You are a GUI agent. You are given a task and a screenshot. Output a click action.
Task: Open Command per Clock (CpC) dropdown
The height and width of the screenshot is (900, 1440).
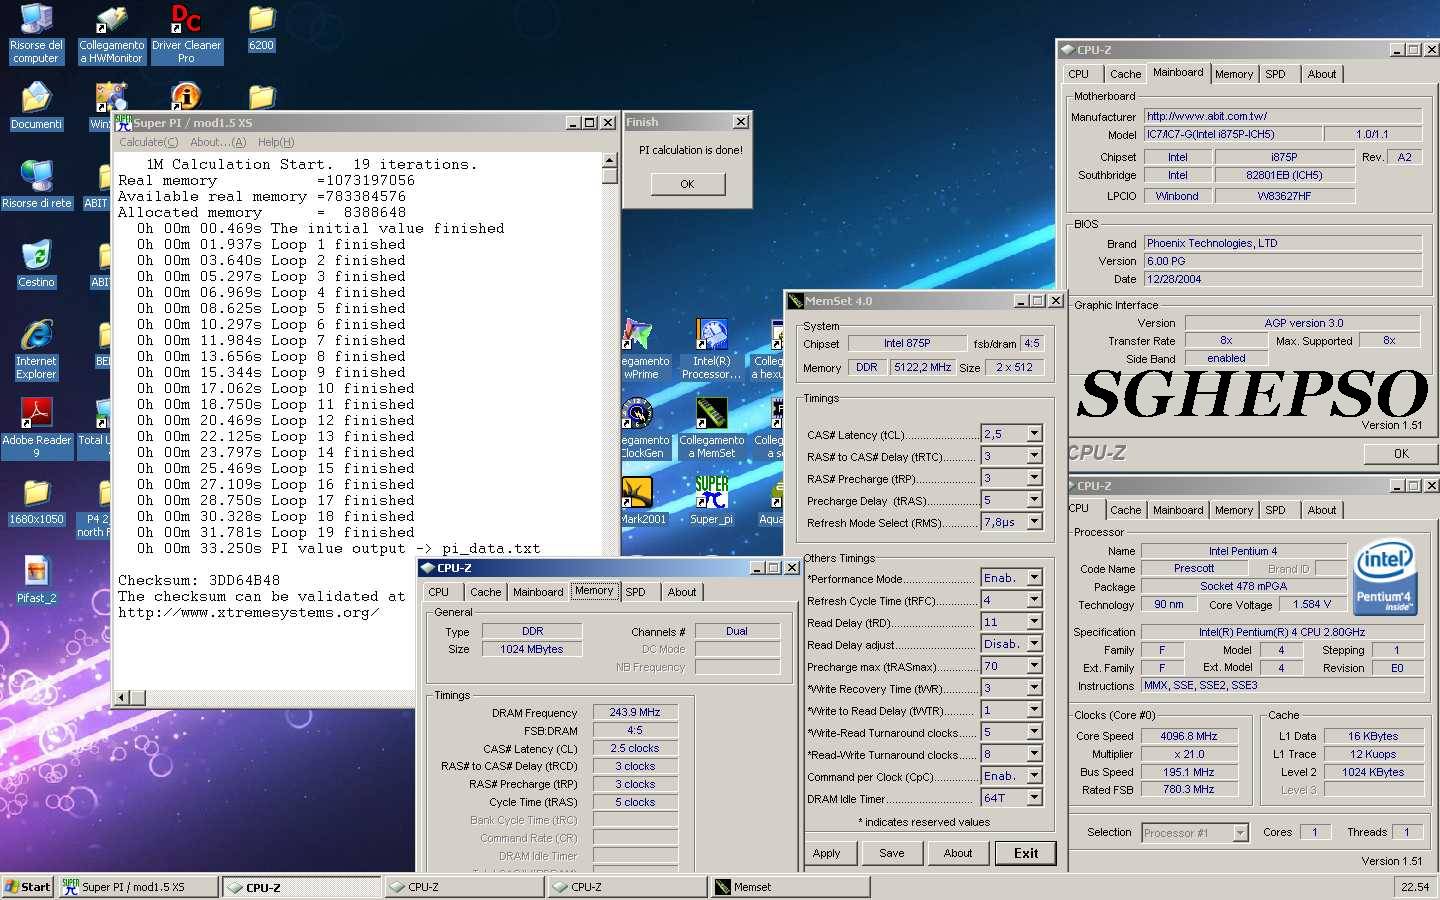[1034, 775]
